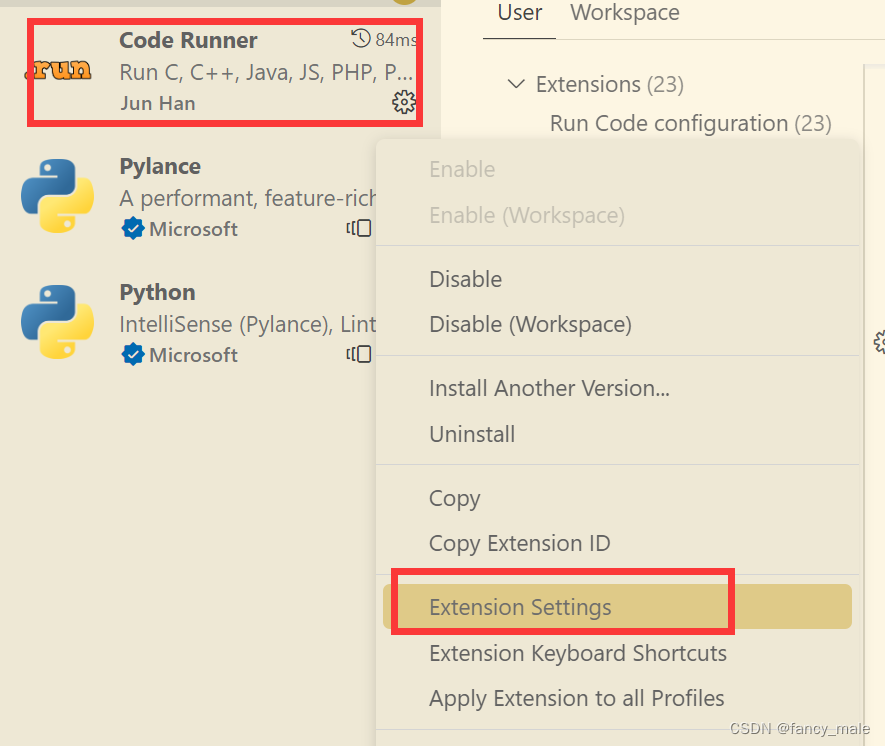Click the Code Runner extension logo
The width and height of the screenshot is (885, 746).
pos(57,70)
